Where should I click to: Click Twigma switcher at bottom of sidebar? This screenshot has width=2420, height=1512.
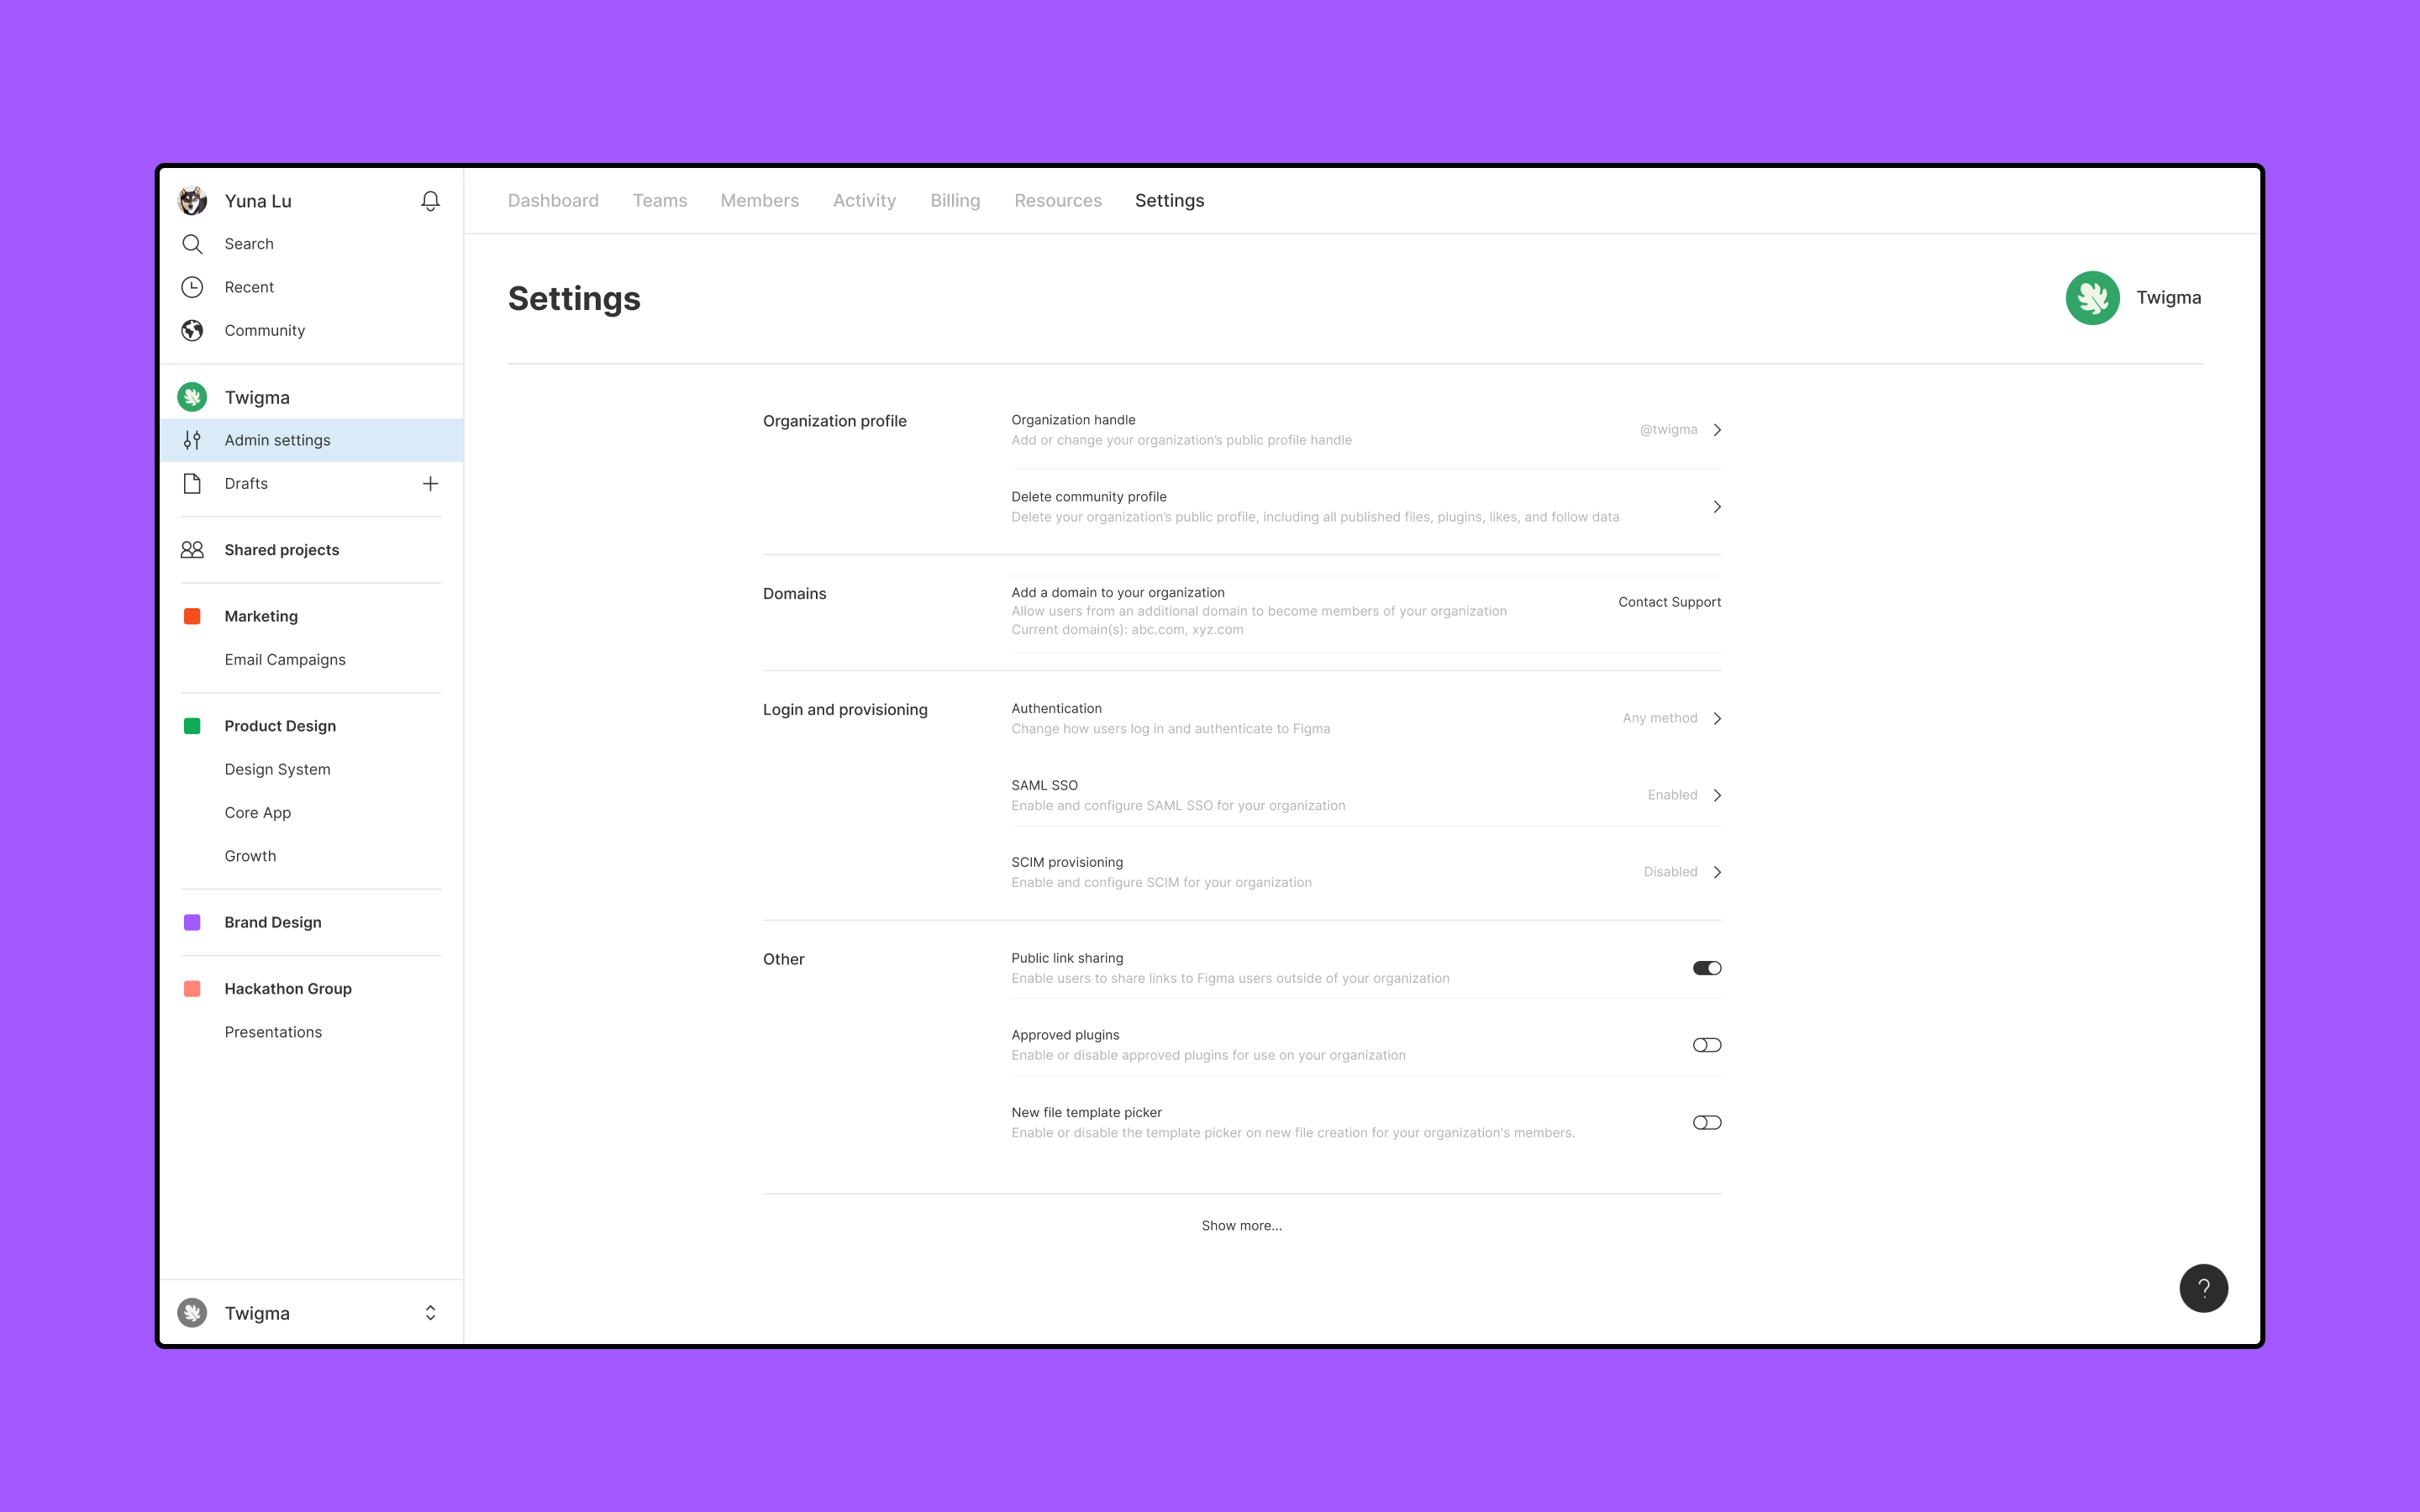click(310, 1314)
